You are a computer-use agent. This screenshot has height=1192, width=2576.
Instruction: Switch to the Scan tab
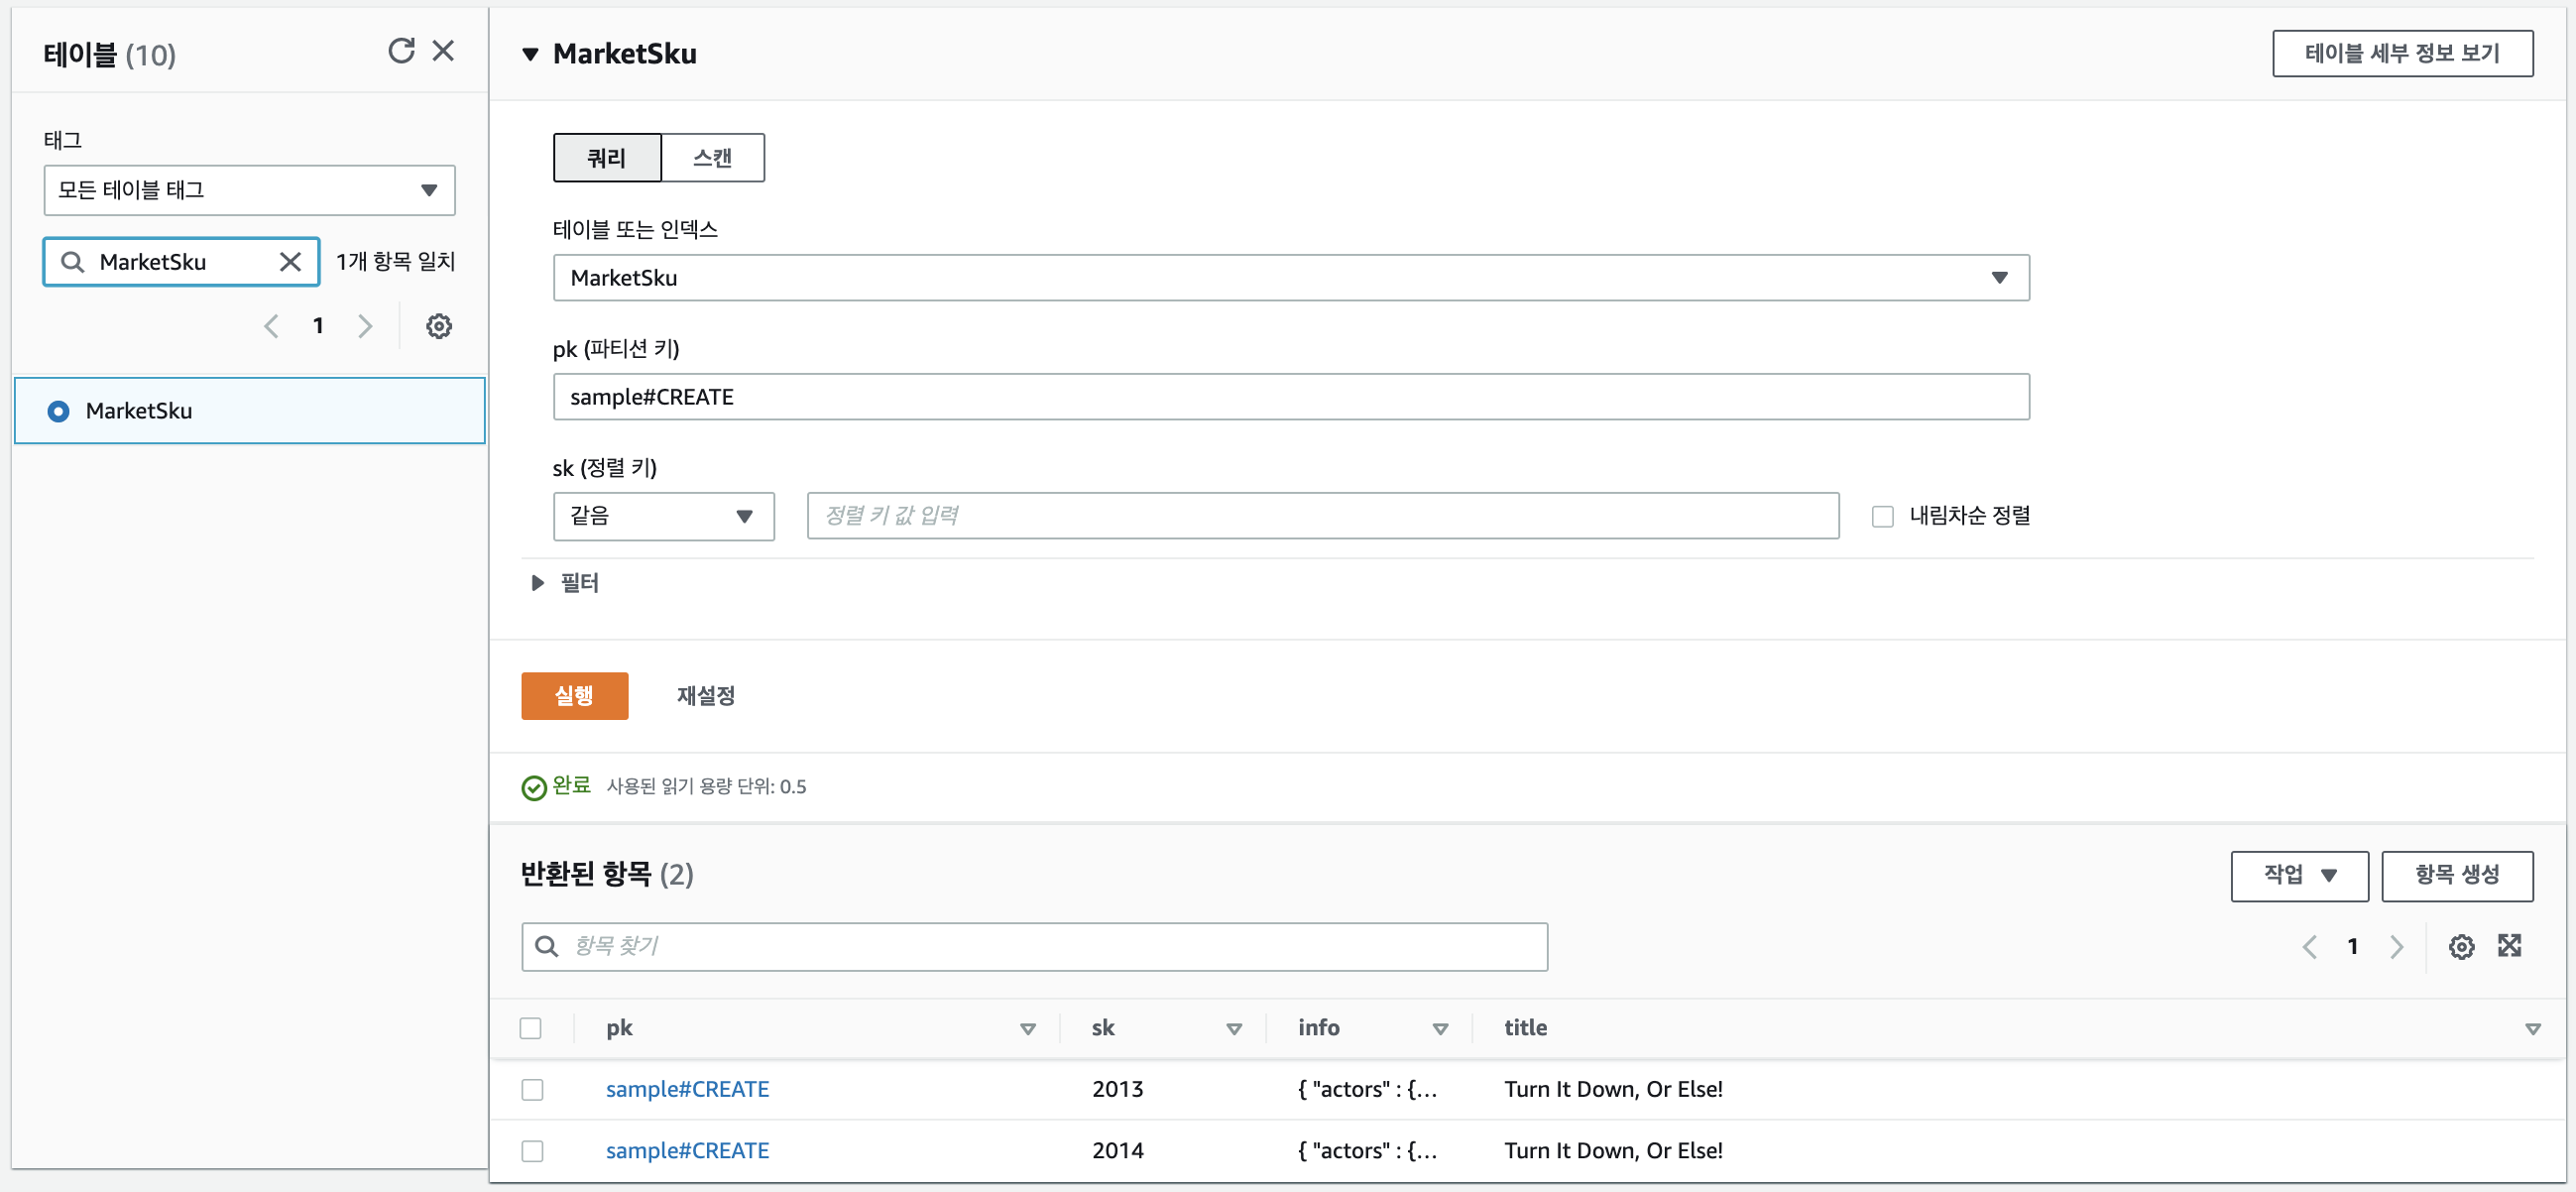point(712,158)
